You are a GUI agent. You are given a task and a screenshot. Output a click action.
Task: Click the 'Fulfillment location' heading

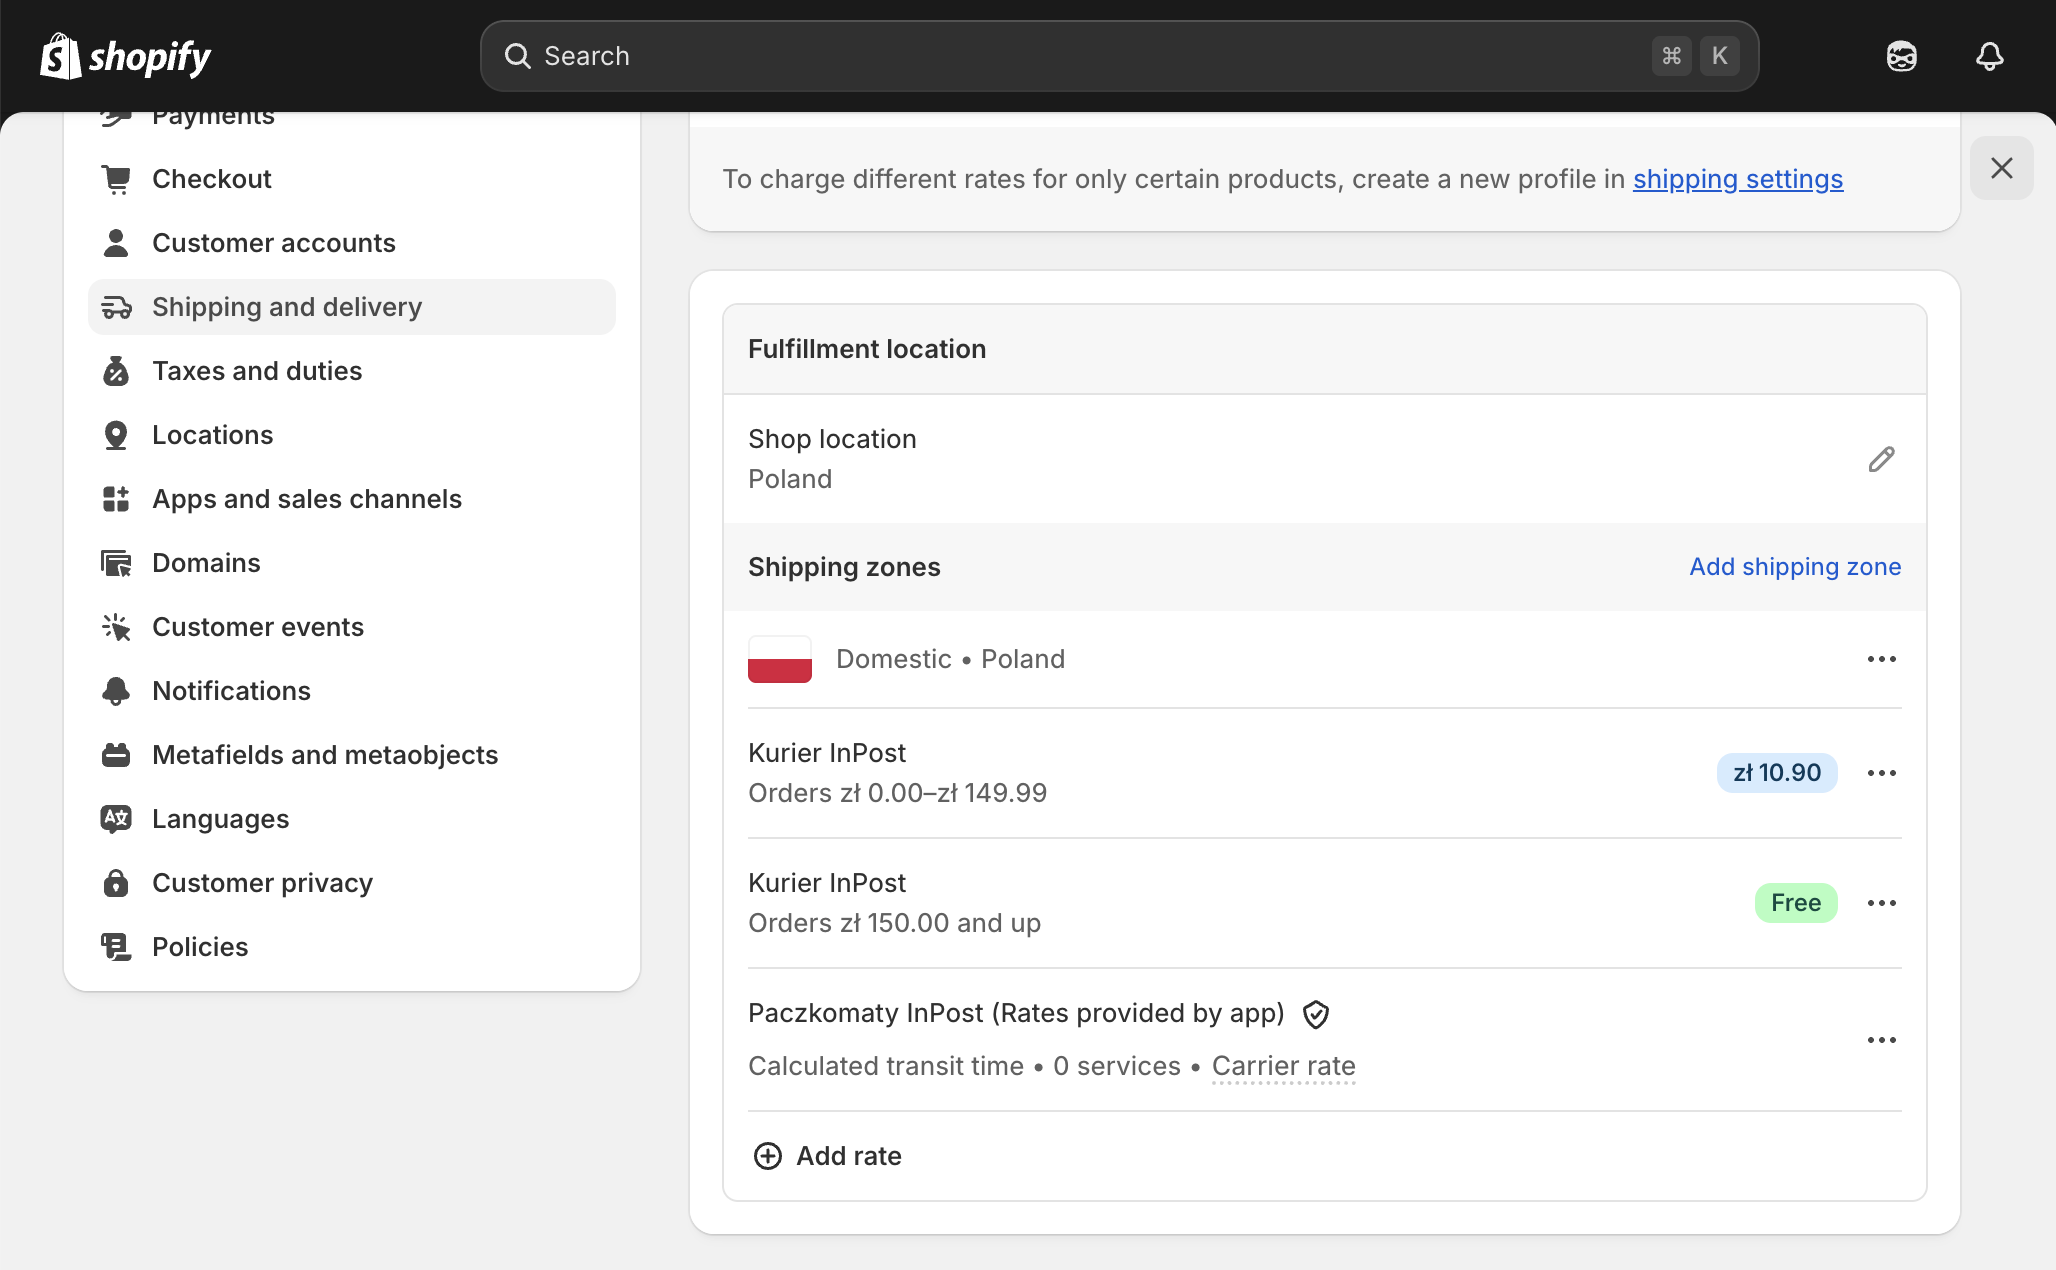tap(867, 349)
